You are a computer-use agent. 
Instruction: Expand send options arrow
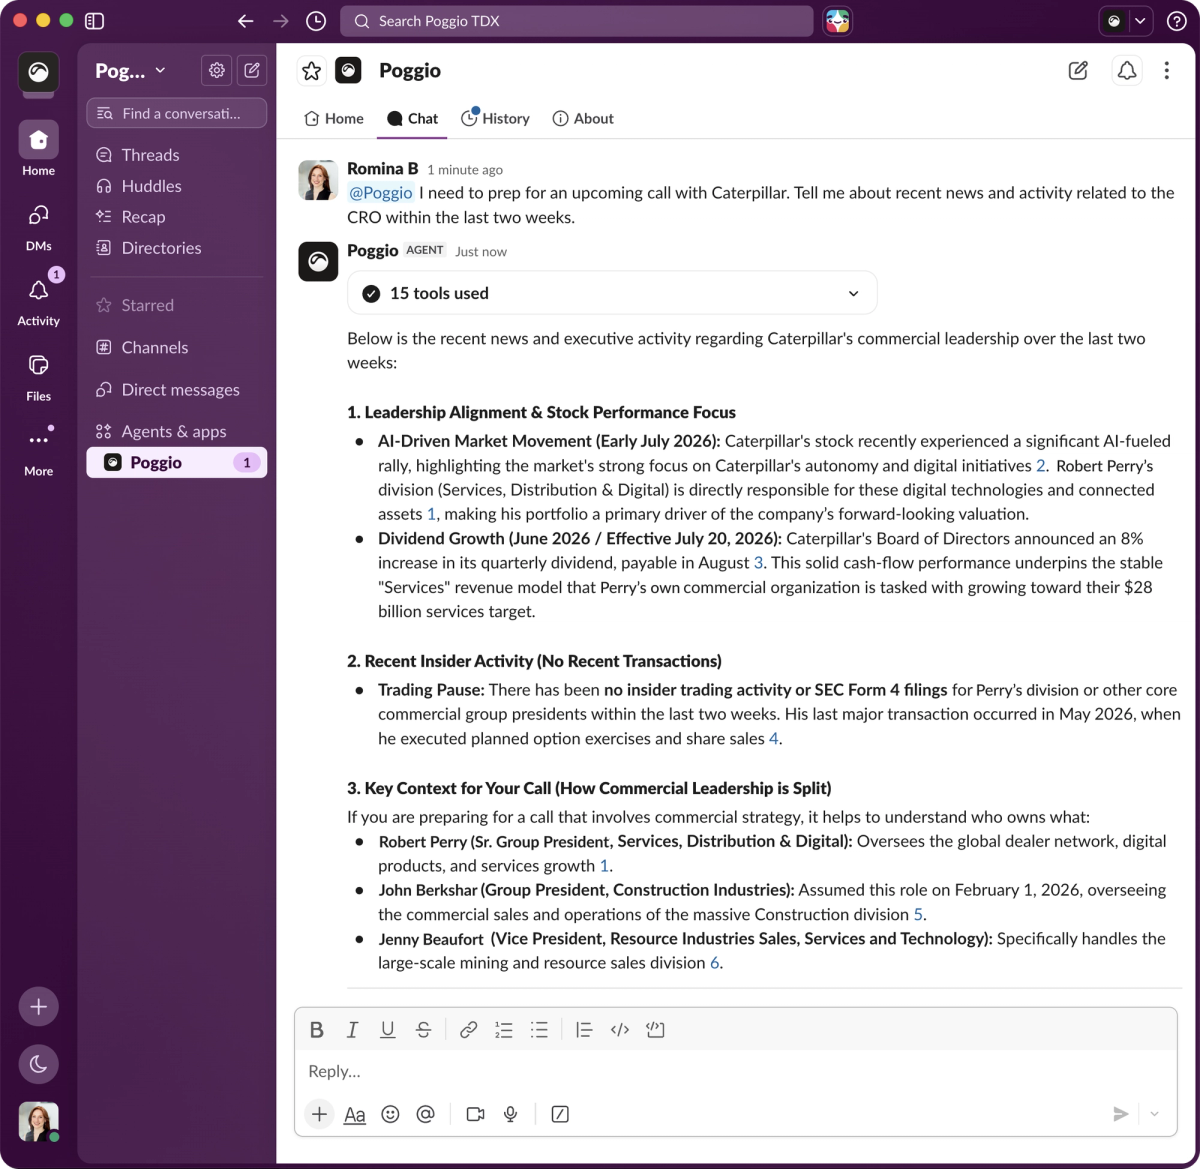tap(1155, 1114)
